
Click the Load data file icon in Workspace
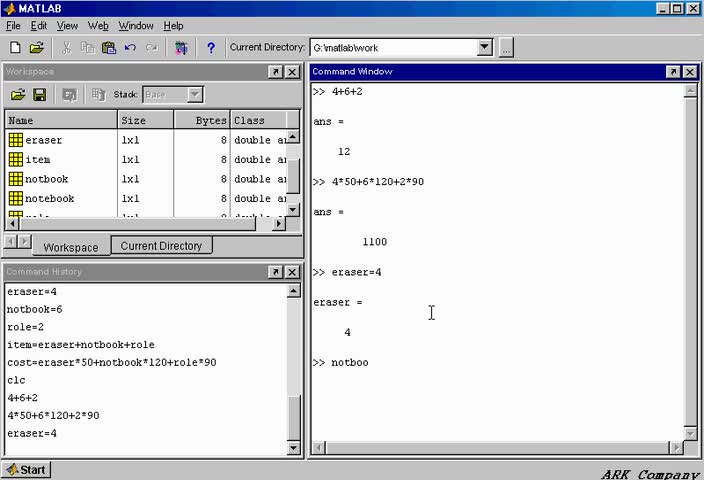pos(18,95)
